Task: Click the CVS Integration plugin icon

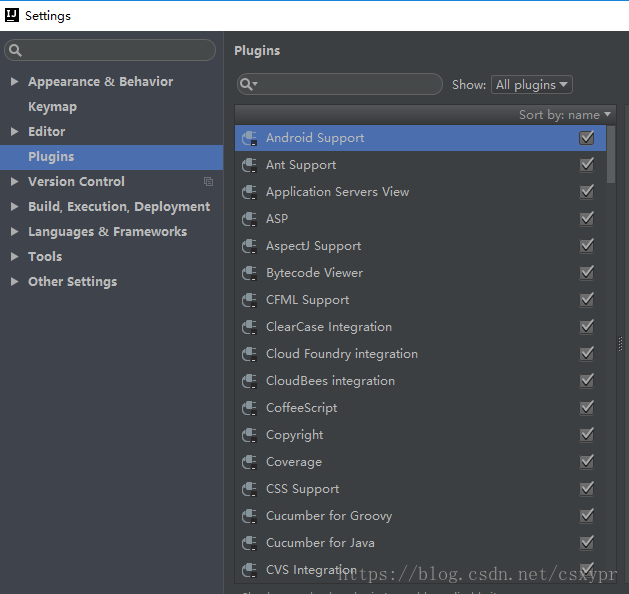Action: tap(249, 570)
